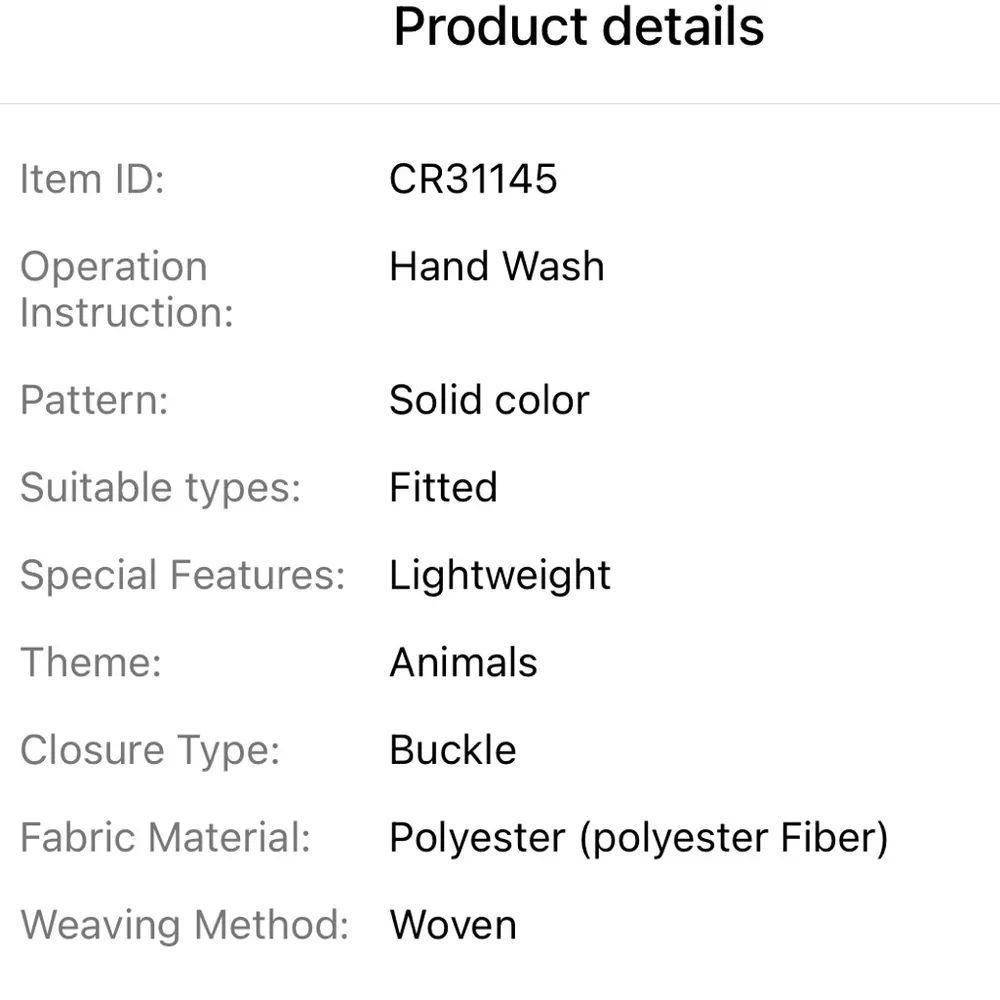Select the Solid color value
The height and width of the screenshot is (1000, 1000).
(x=489, y=400)
